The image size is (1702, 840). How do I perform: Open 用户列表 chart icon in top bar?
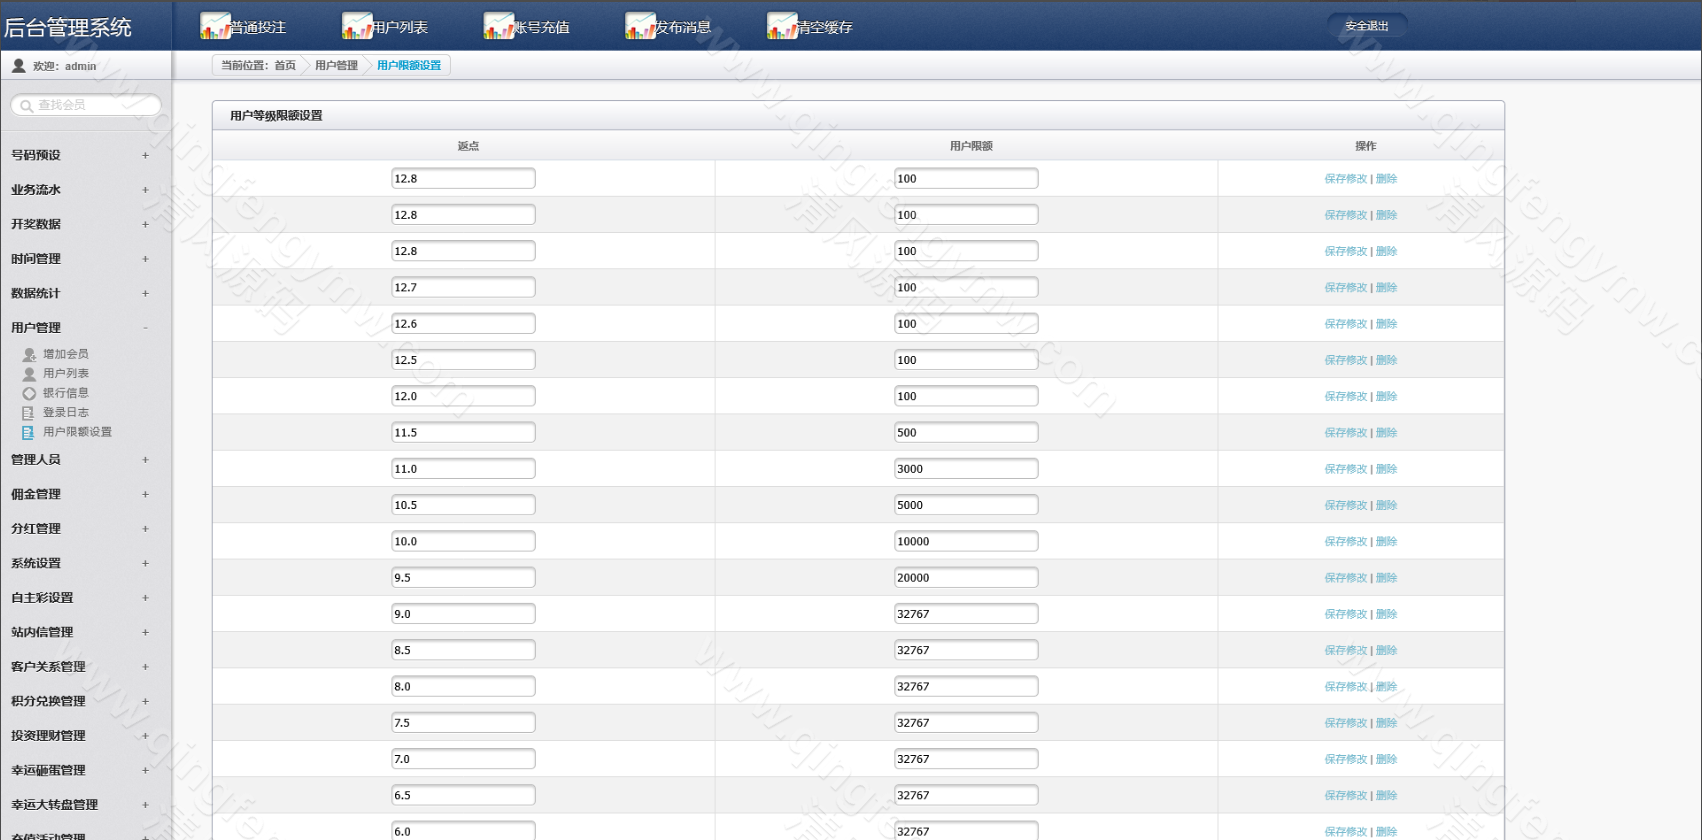357,26
